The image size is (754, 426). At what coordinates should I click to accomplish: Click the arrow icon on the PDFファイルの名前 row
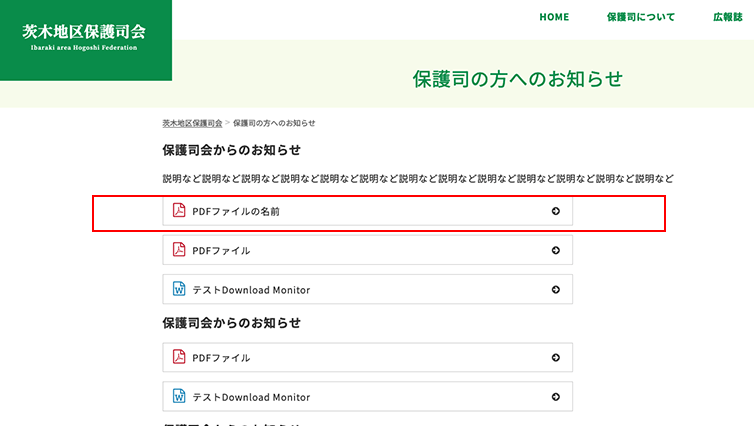[556, 211]
